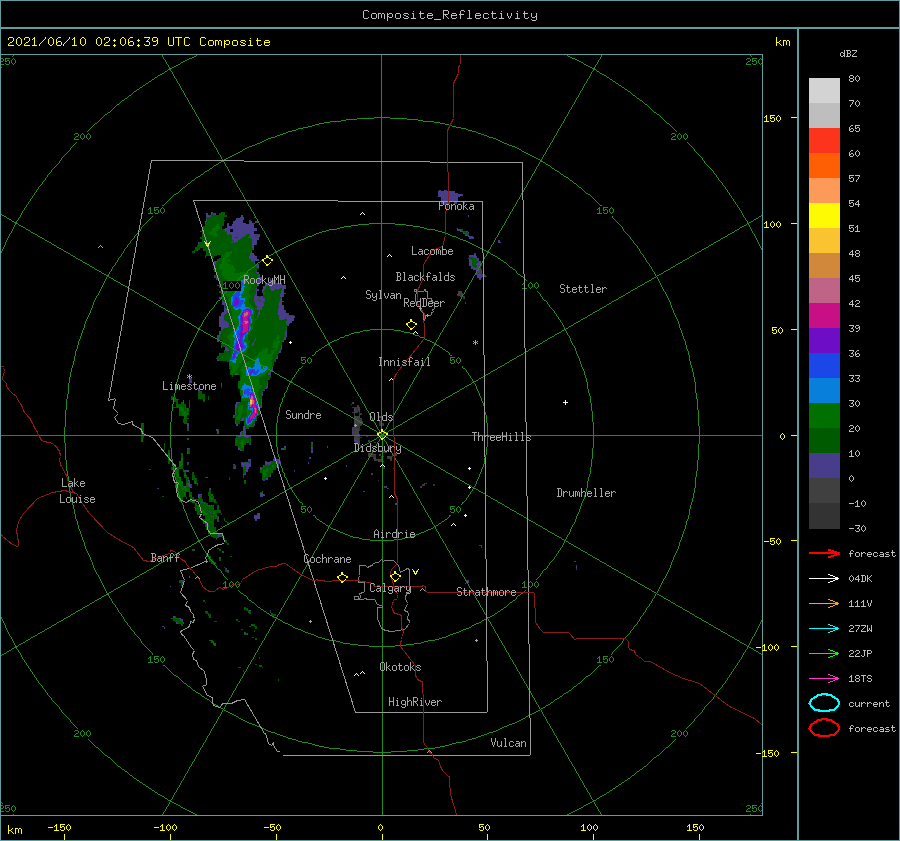Click the Olds label near radar center
The width and height of the screenshot is (900, 841).
pos(381,417)
